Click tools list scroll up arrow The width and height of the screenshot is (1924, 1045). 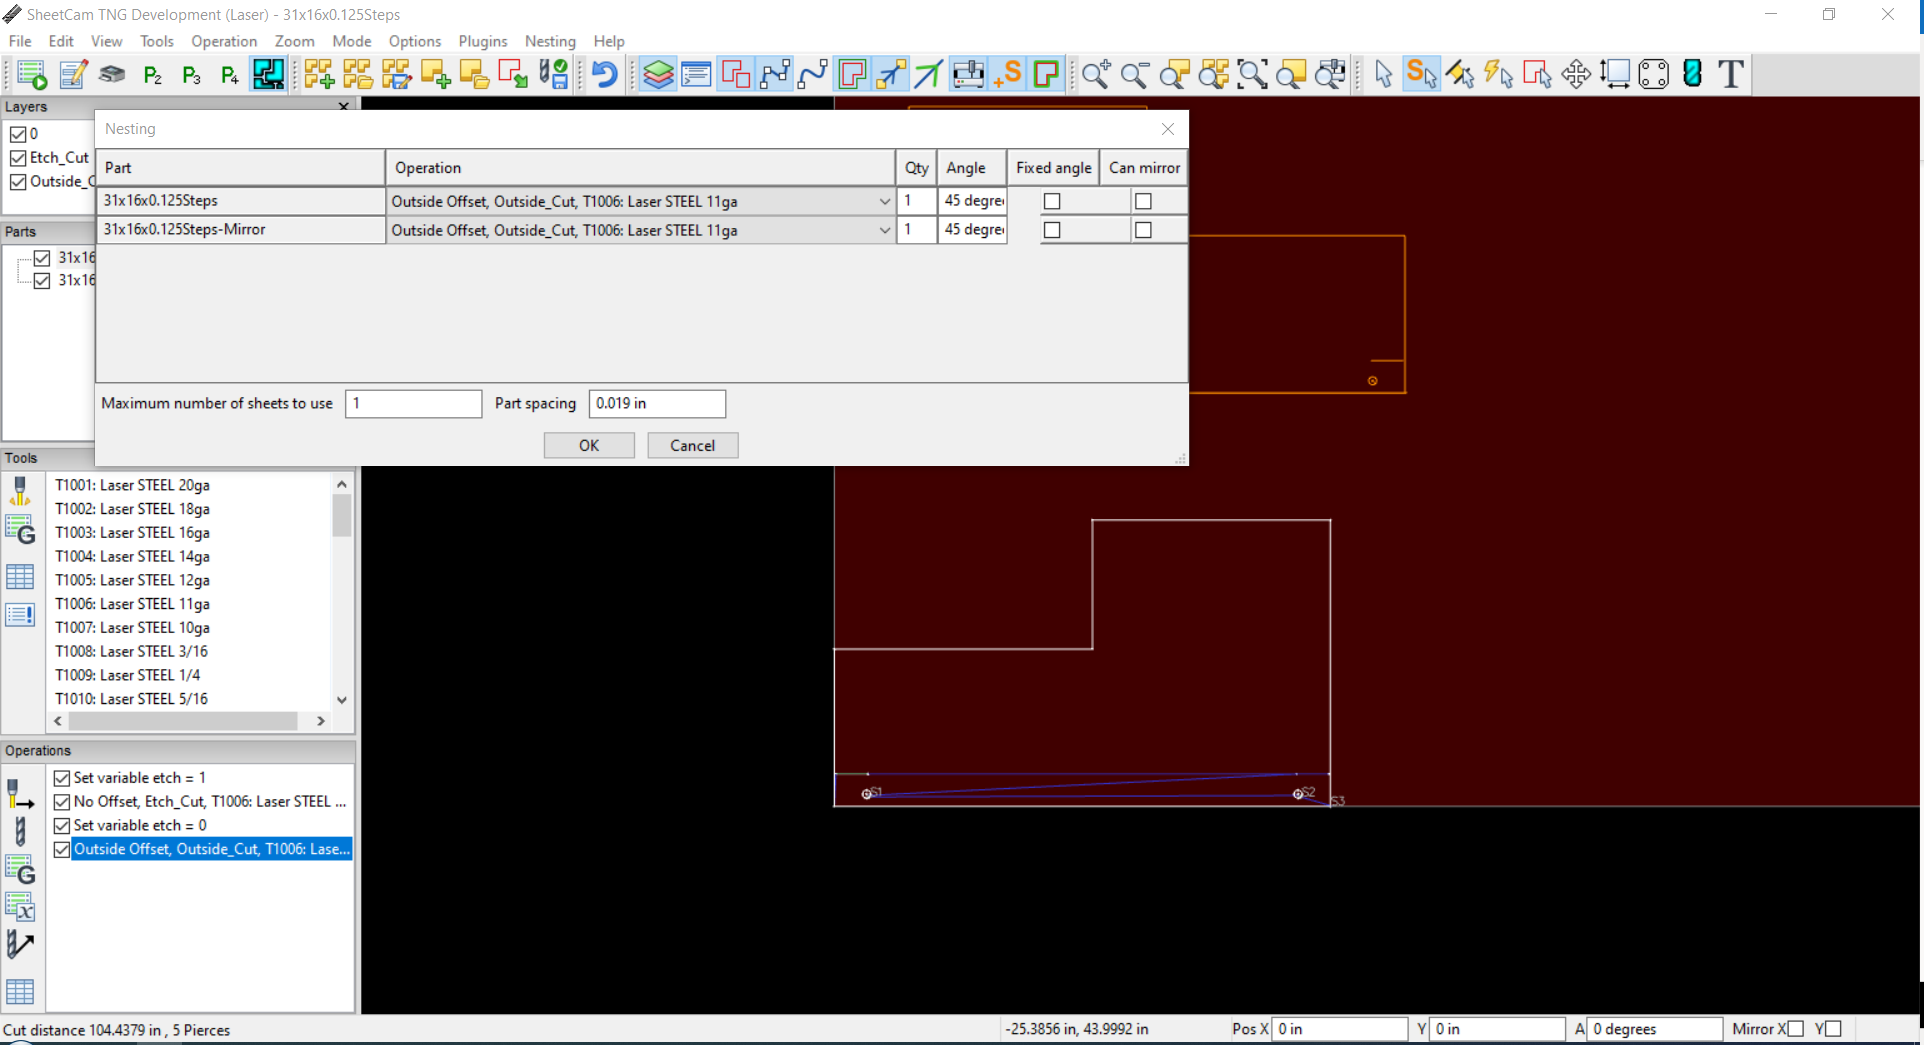[x=342, y=484]
